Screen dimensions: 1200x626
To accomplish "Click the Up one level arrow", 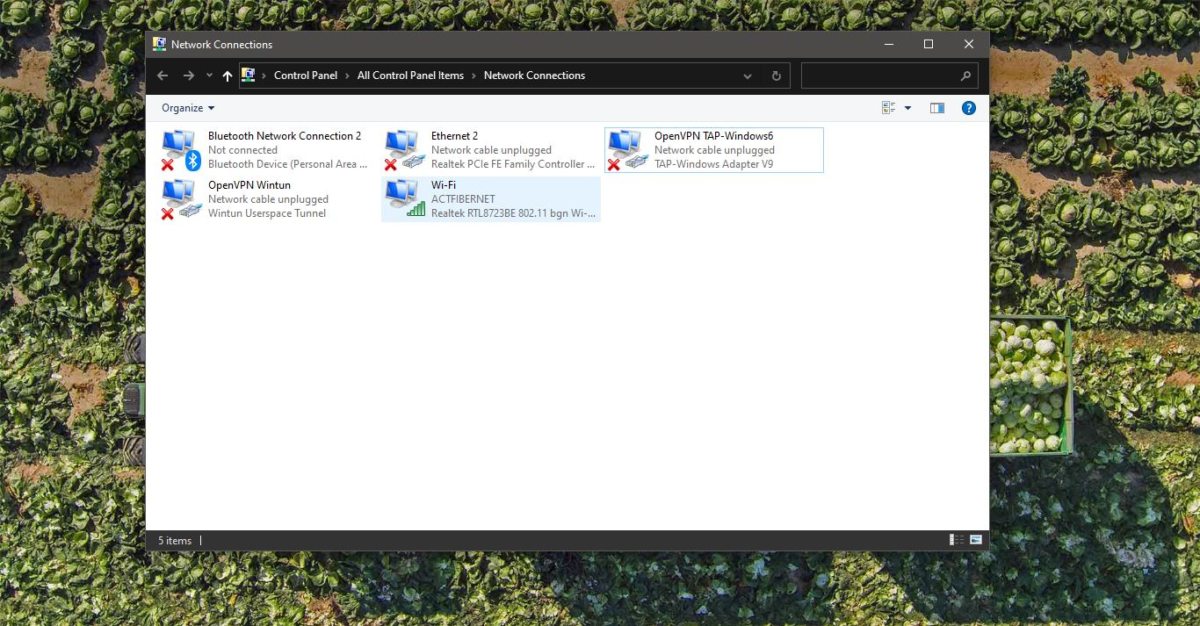I will pyautogui.click(x=227, y=75).
